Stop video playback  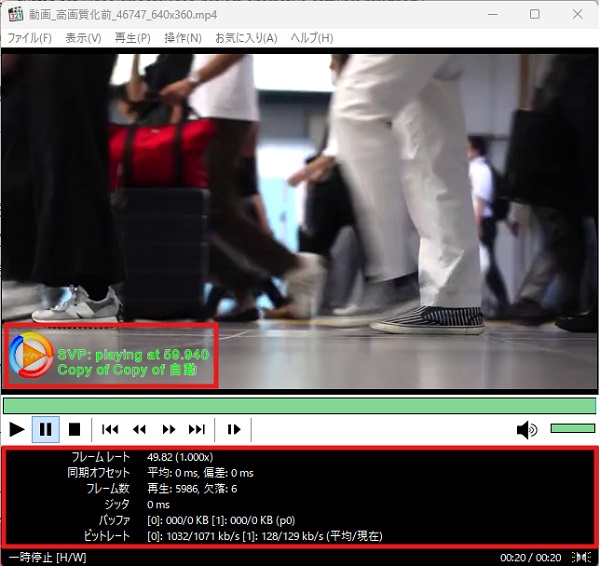tap(73, 430)
